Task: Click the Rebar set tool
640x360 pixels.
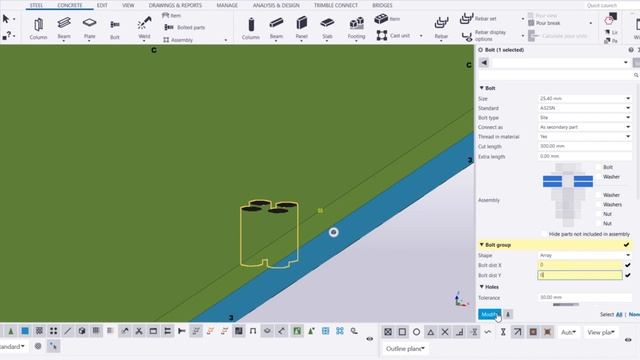Action: 478,18
